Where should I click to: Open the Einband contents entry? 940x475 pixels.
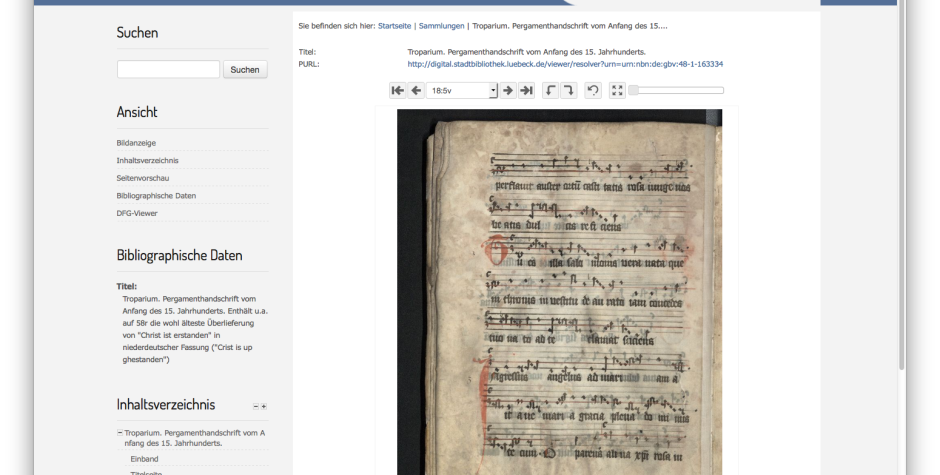tap(144, 459)
